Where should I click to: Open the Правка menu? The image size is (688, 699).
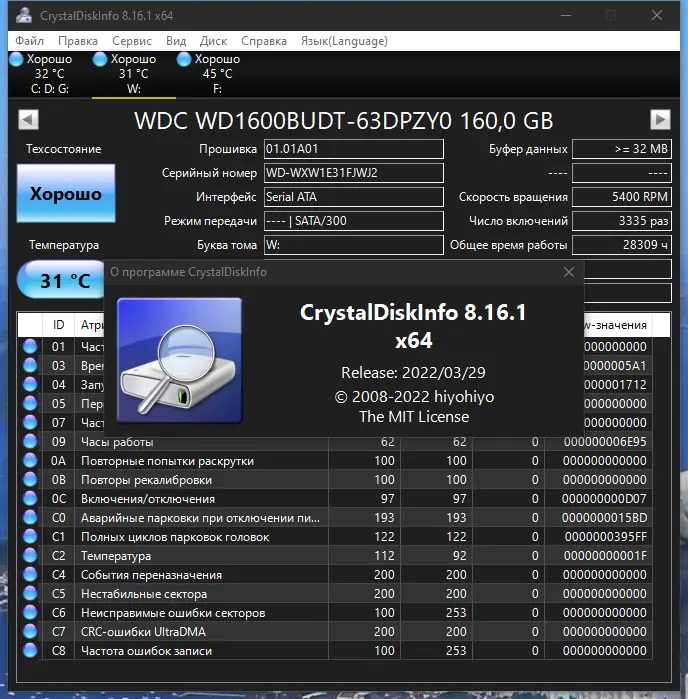click(x=78, y=41)
